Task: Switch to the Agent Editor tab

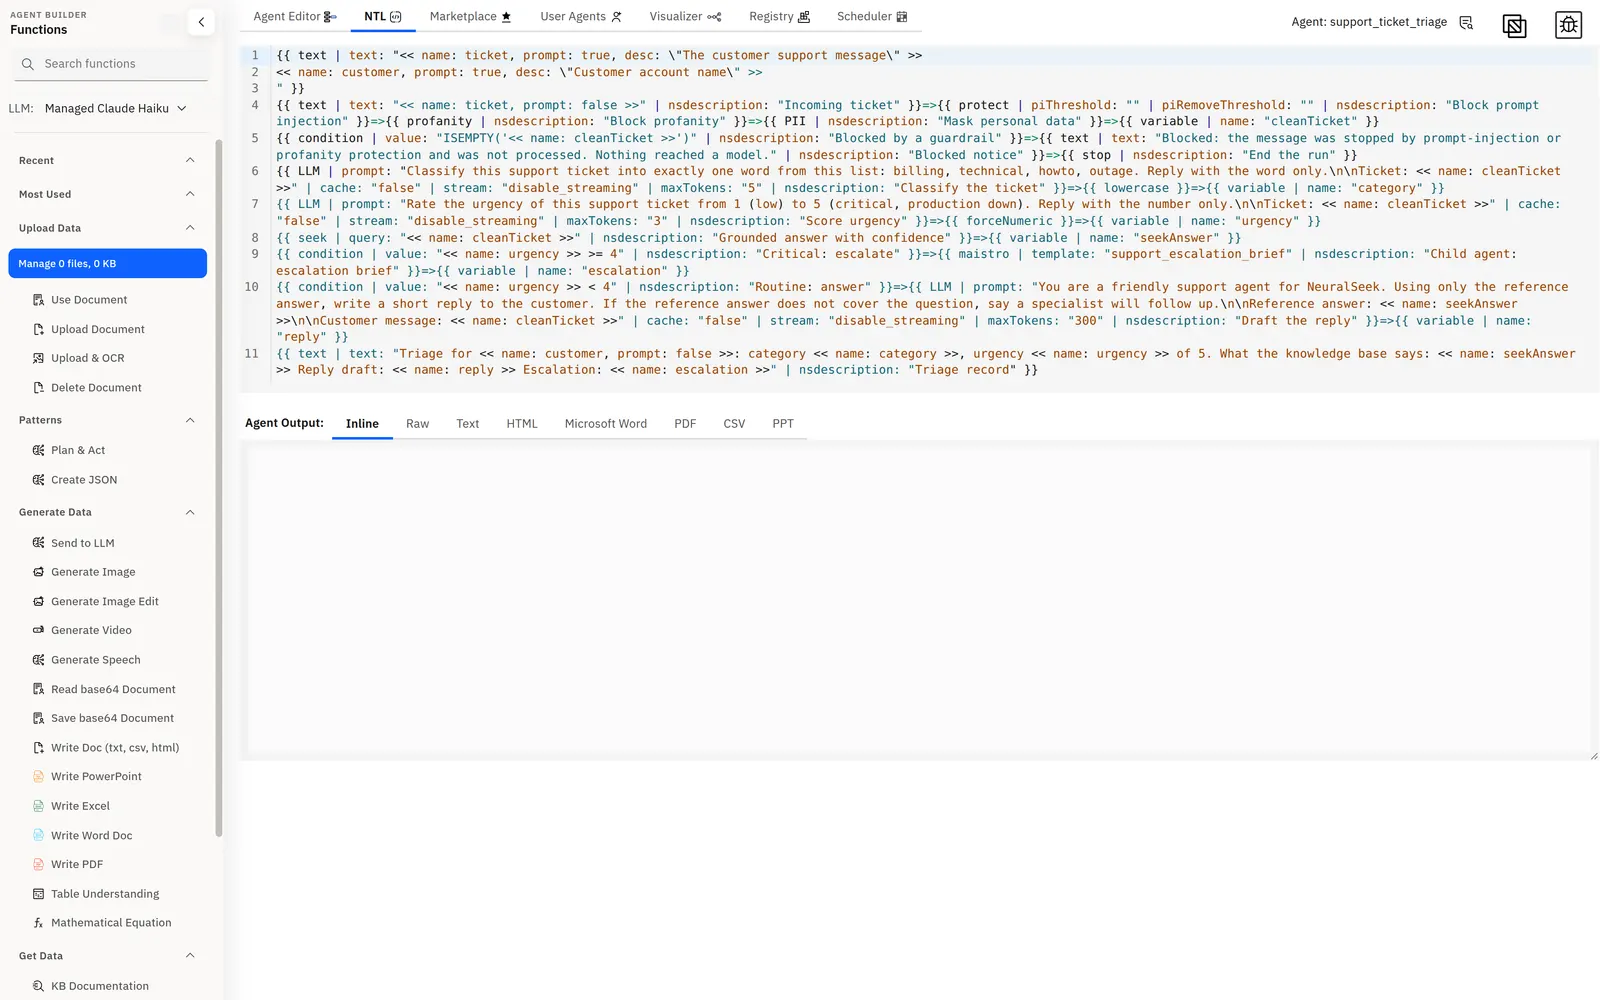Action: tap(294, 17)
